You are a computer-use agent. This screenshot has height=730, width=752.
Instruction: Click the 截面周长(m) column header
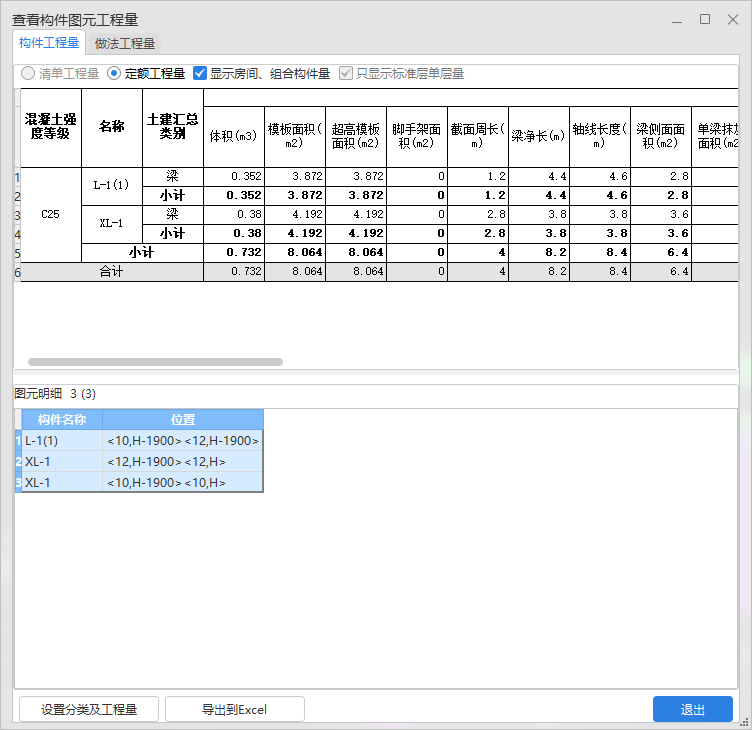(478, 137)
